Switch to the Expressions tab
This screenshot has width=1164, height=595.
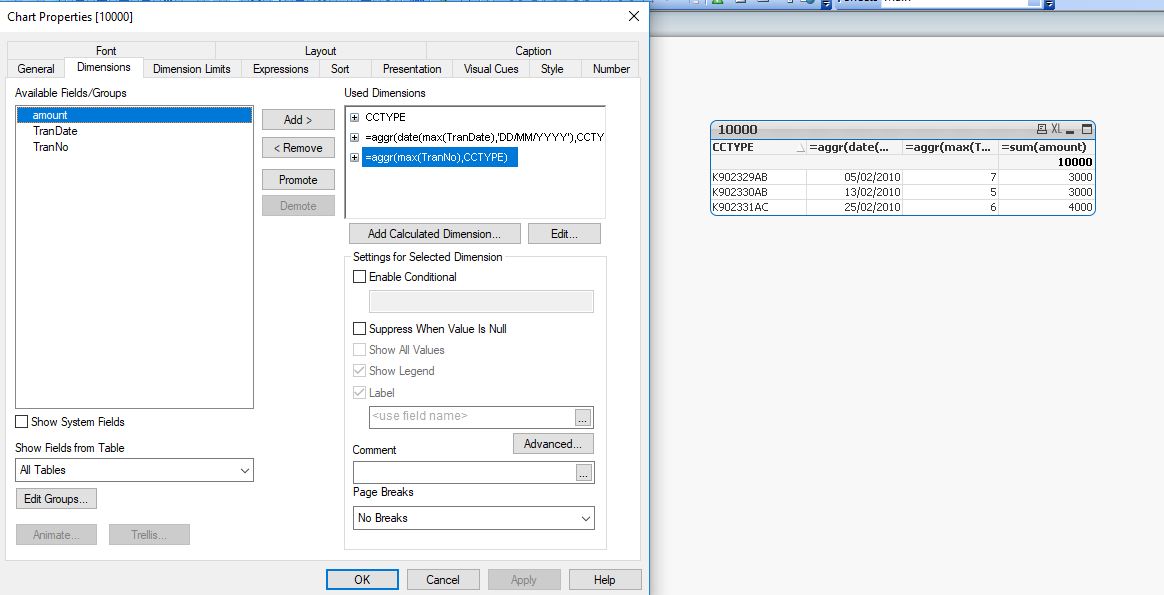(280, 69)
